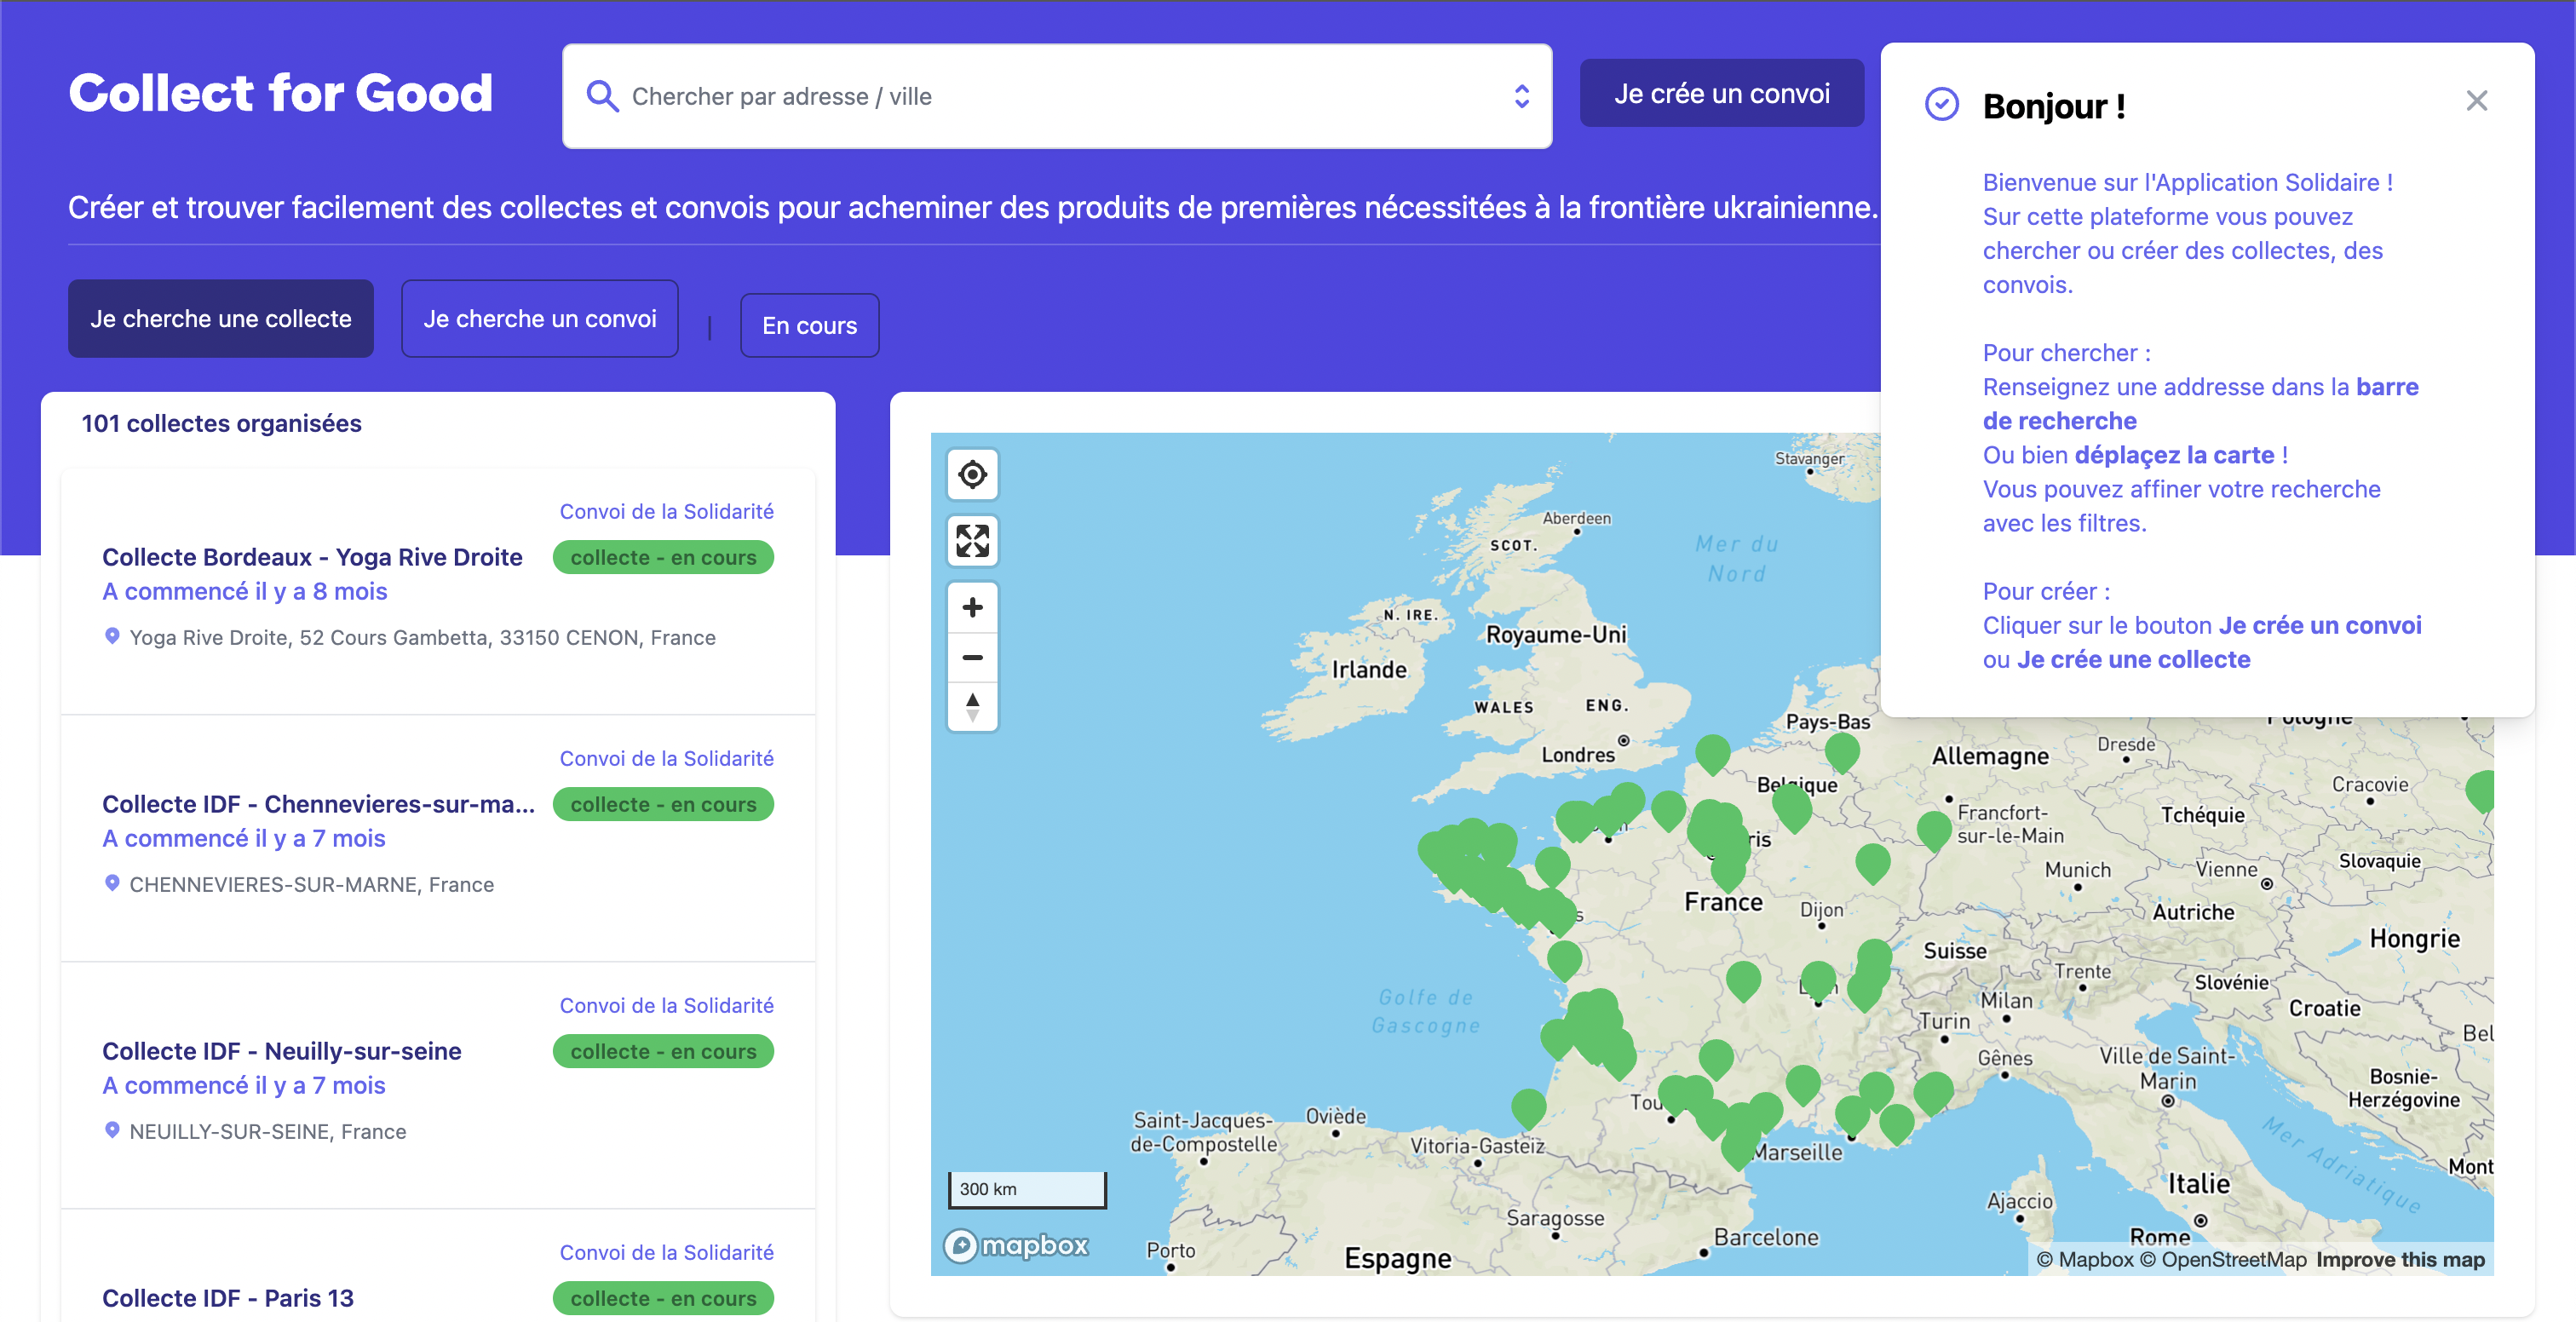Image resolution: width=2576 pixels, height=1322 pixels.
Task: Select the green marker near Vitoria-Gasteiz coast
Action: pos(1528,1108)
